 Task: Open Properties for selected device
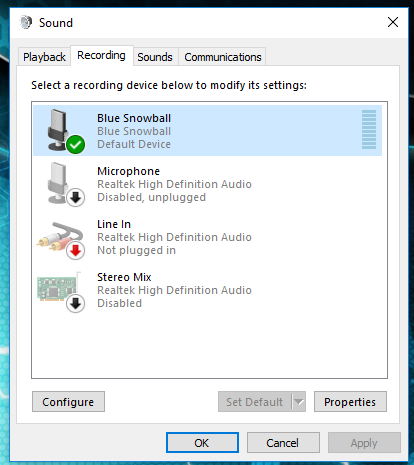(350, 402)
